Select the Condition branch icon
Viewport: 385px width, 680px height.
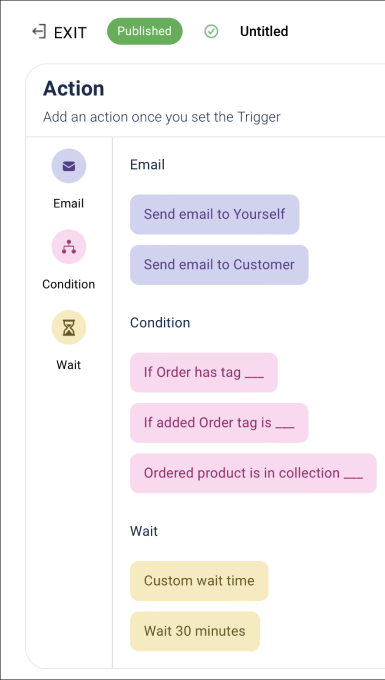(x=69, y=247)
